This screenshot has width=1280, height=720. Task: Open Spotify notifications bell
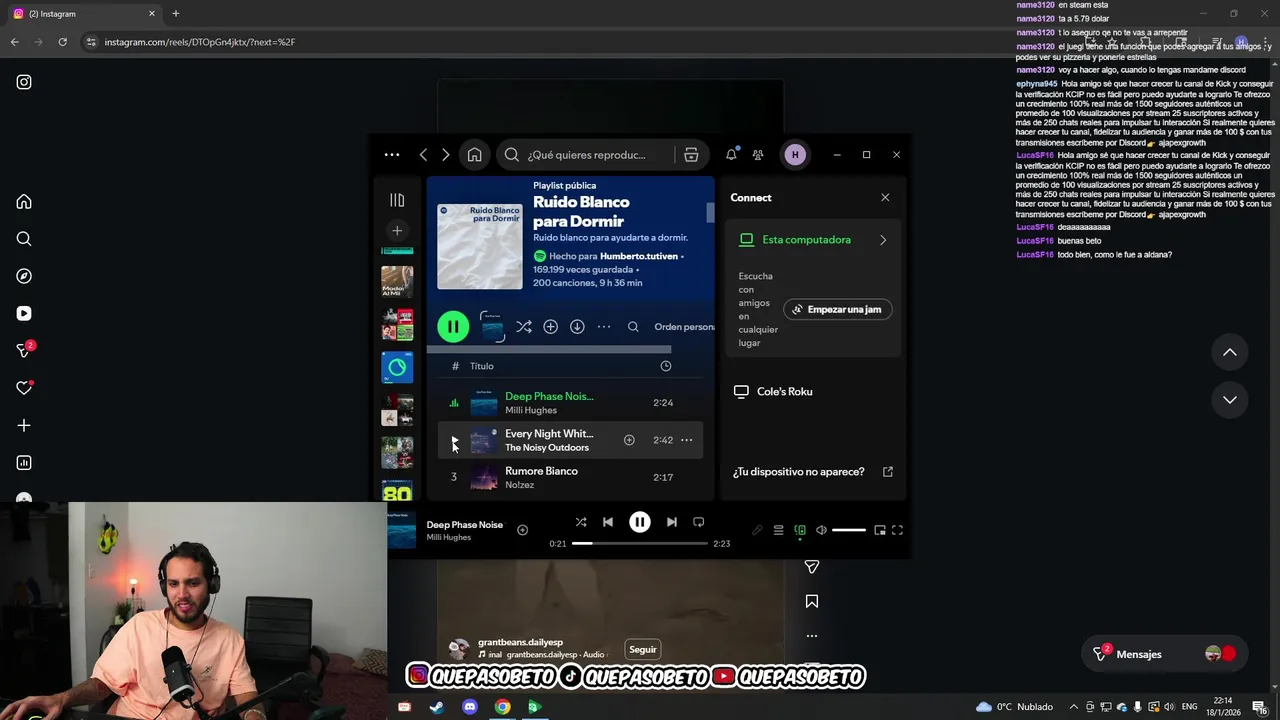[731, 155]
